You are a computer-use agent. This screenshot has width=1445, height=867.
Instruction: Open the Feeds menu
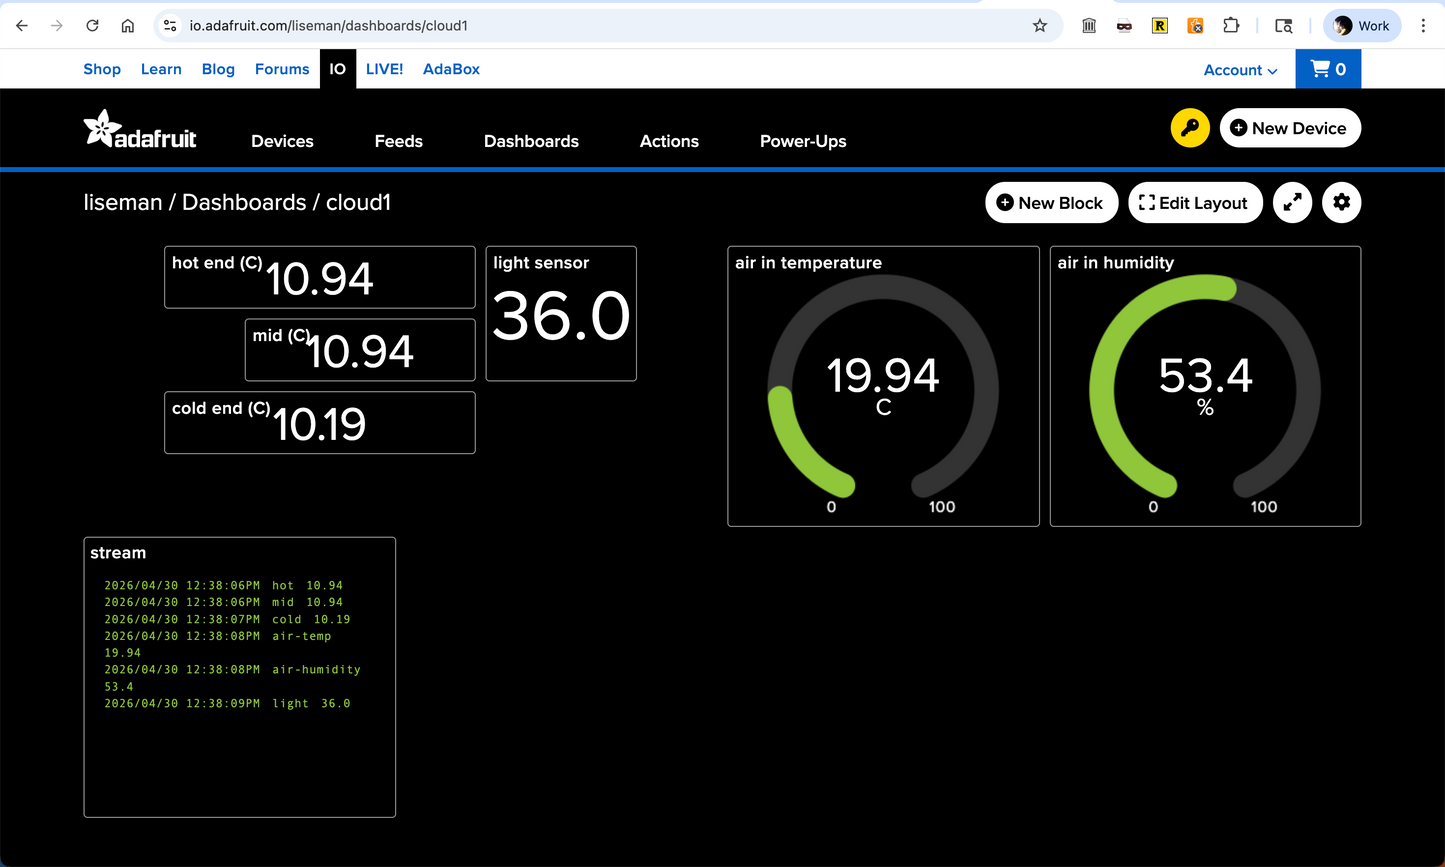399,141
